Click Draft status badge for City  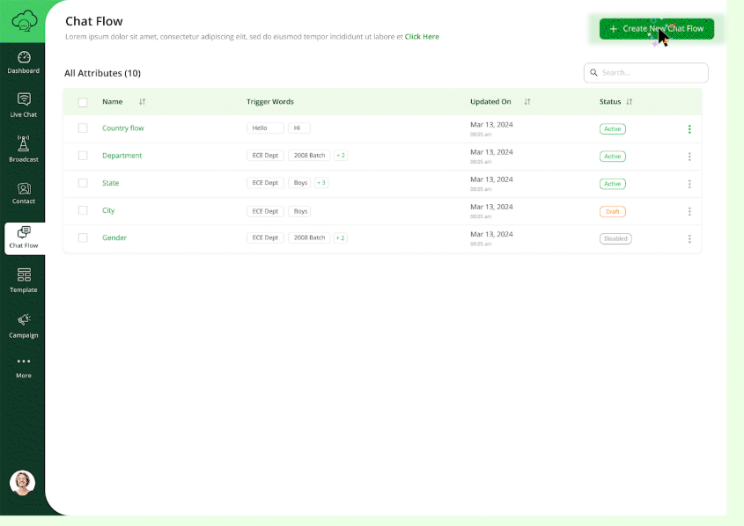[x=613, y=212]
